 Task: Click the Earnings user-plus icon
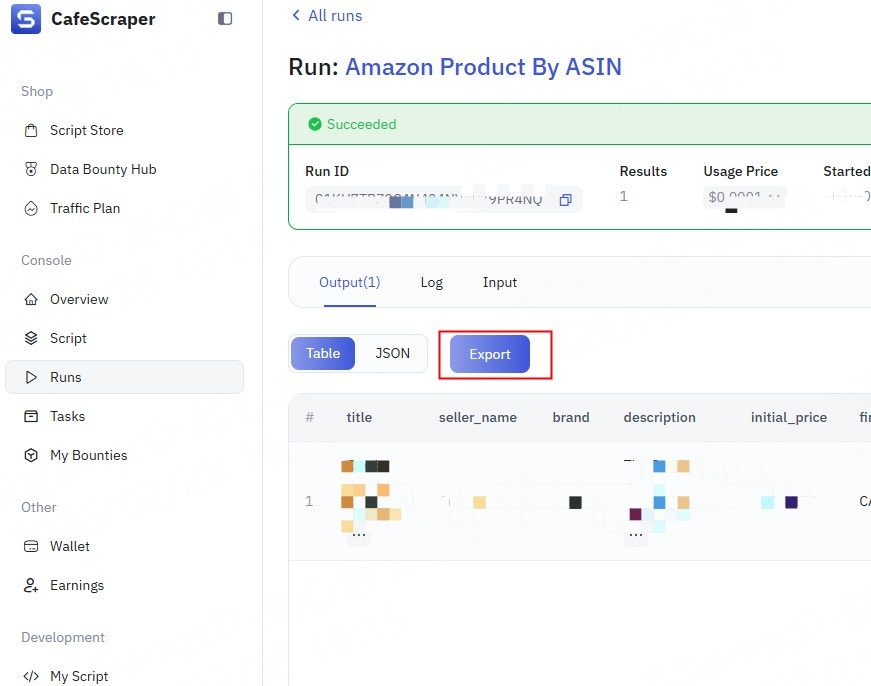[31, 585]
